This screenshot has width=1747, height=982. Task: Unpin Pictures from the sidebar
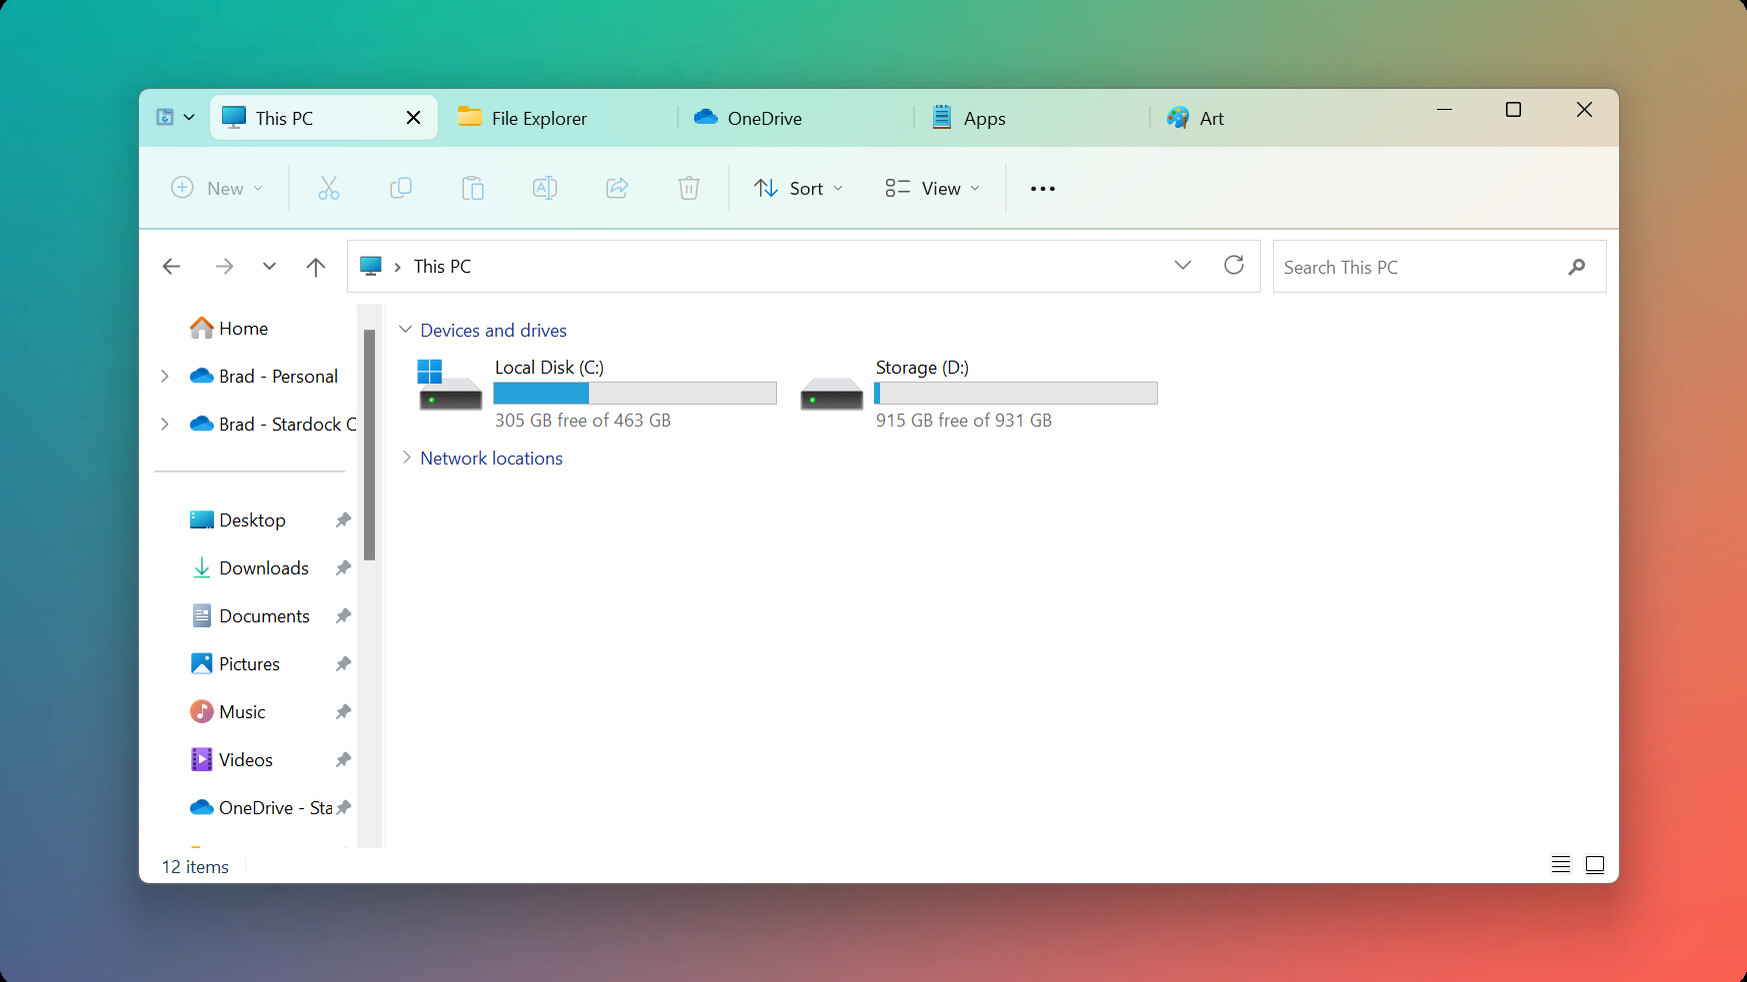coord(343,663)
